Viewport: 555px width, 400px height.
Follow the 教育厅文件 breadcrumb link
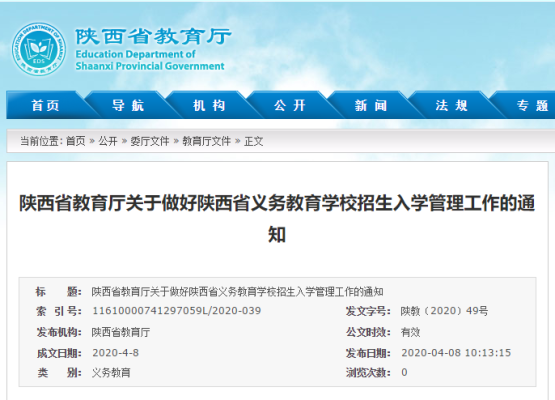(x=206, y=141)
